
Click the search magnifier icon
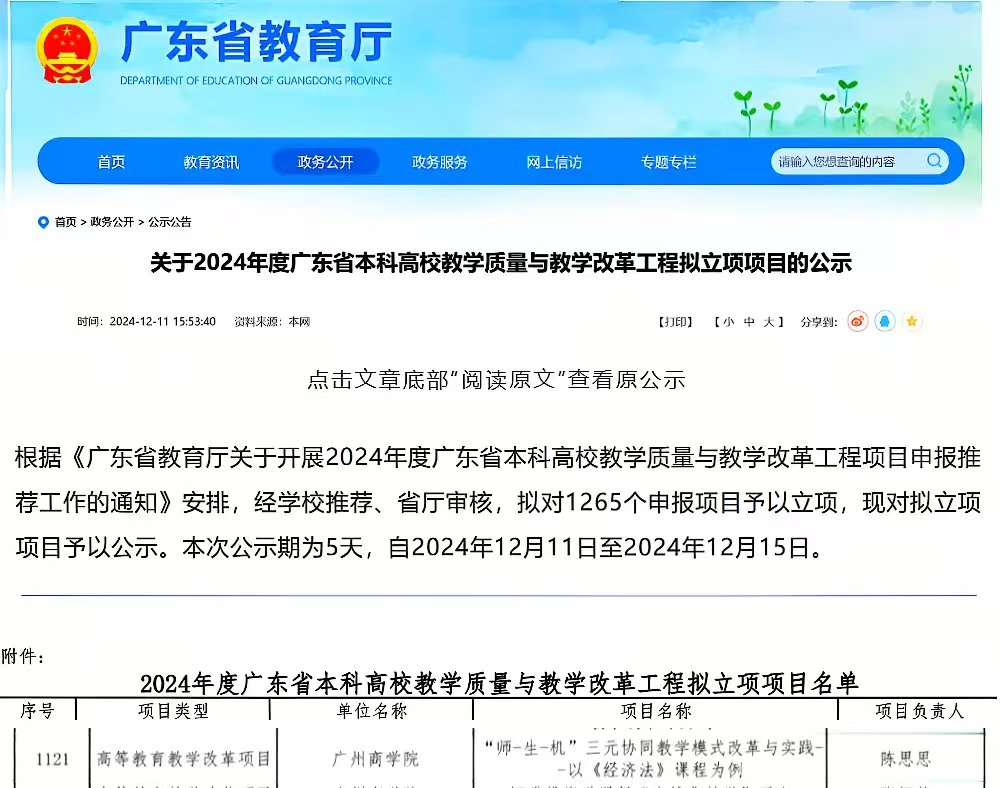934,161
